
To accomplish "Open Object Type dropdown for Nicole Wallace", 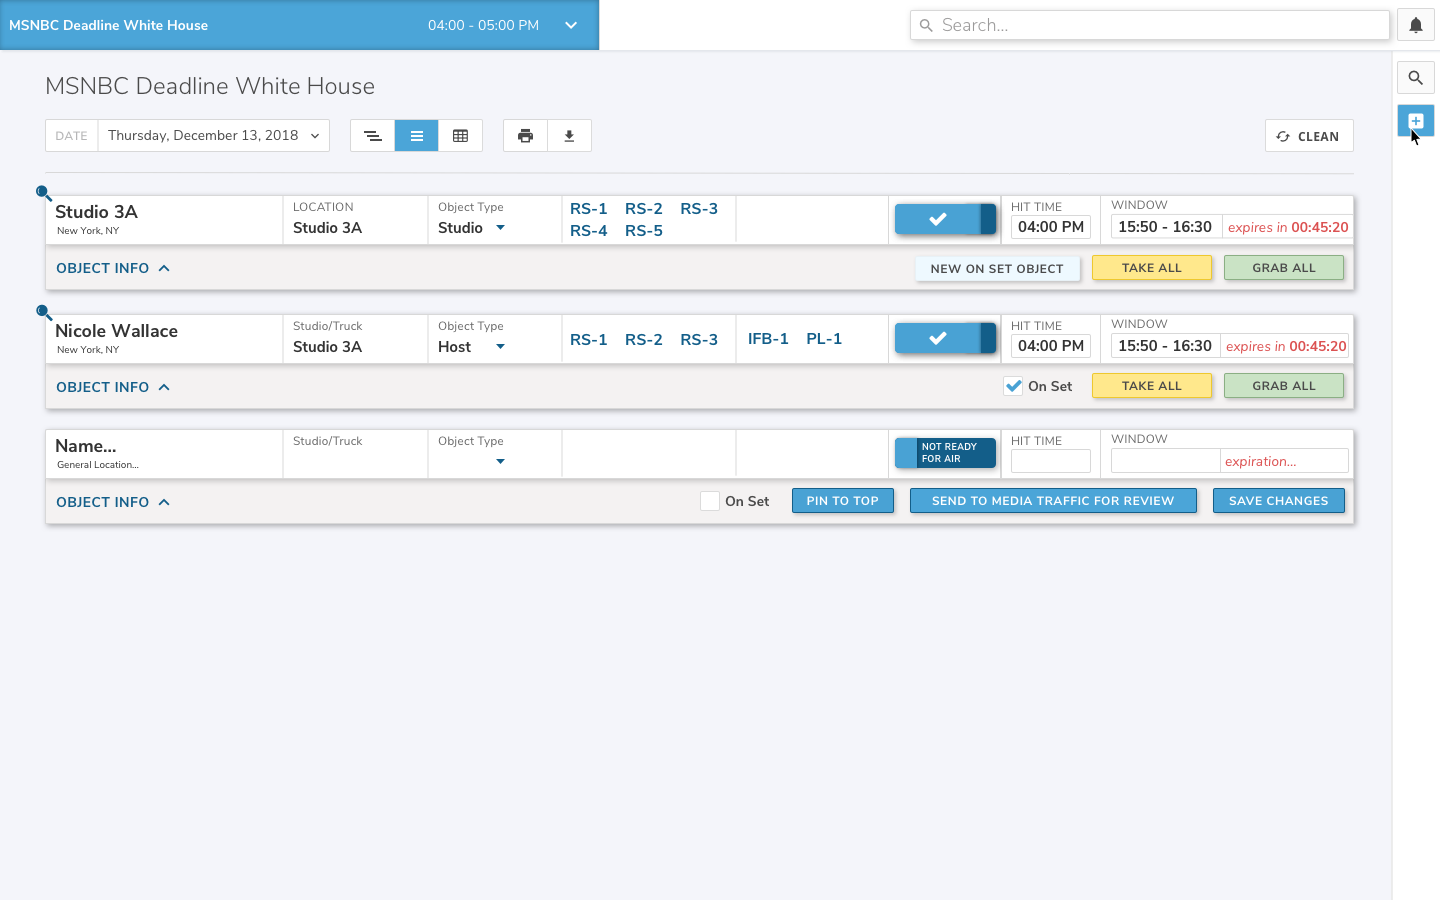I will [x=500, y=347].
